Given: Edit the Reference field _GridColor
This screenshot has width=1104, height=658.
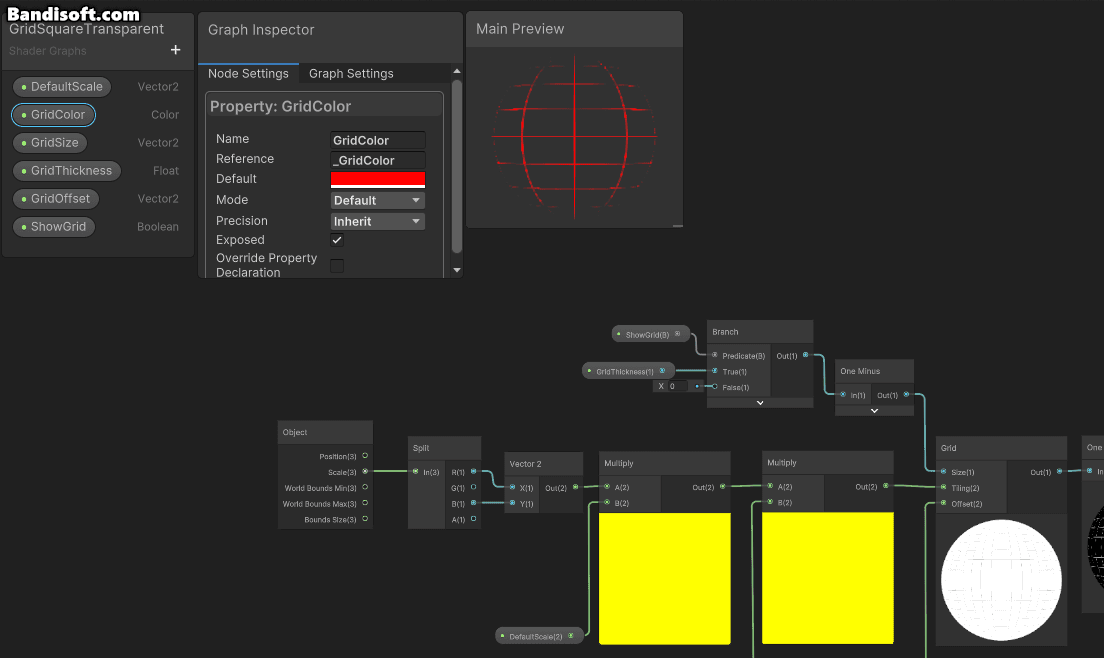Looking at the screenshot, I should pos(377,160).
